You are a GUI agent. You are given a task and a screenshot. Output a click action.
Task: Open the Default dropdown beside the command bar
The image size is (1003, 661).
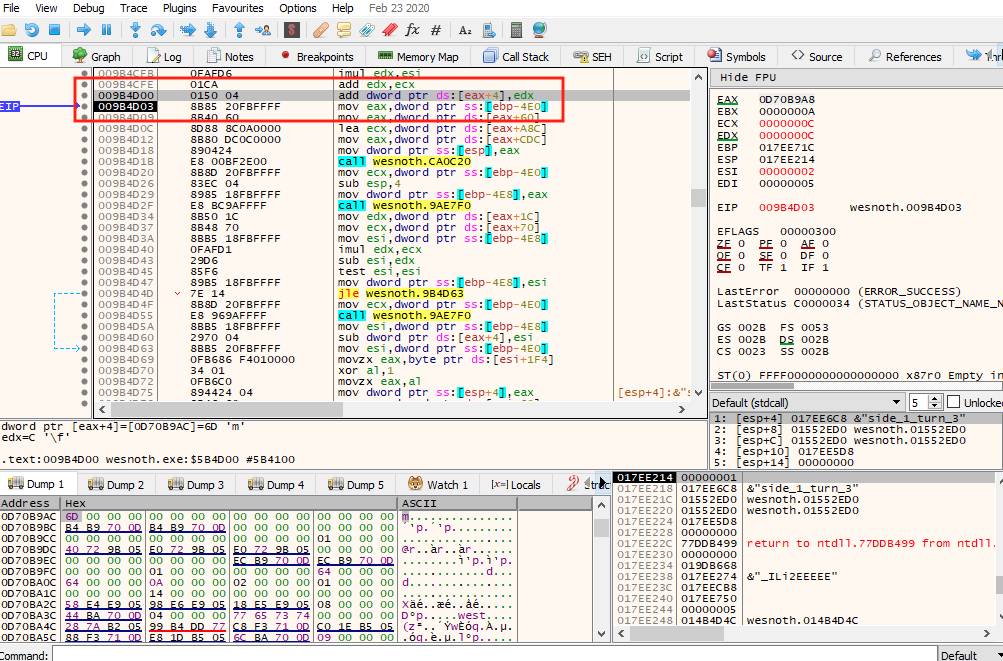click(x=970, y=655)
